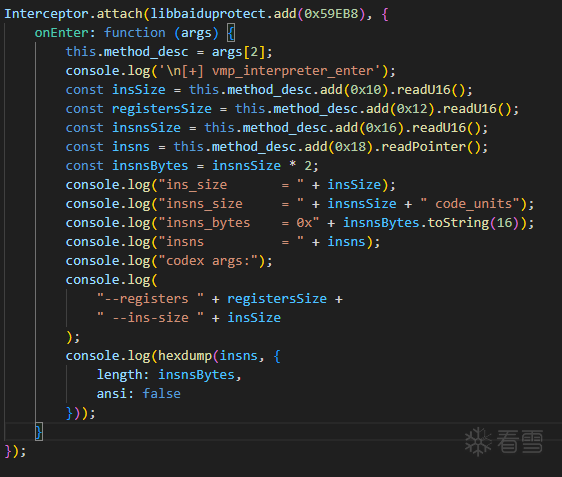Click the 'function' keyword
Viewport: 562px width, 477px height.
click(135, 33)
